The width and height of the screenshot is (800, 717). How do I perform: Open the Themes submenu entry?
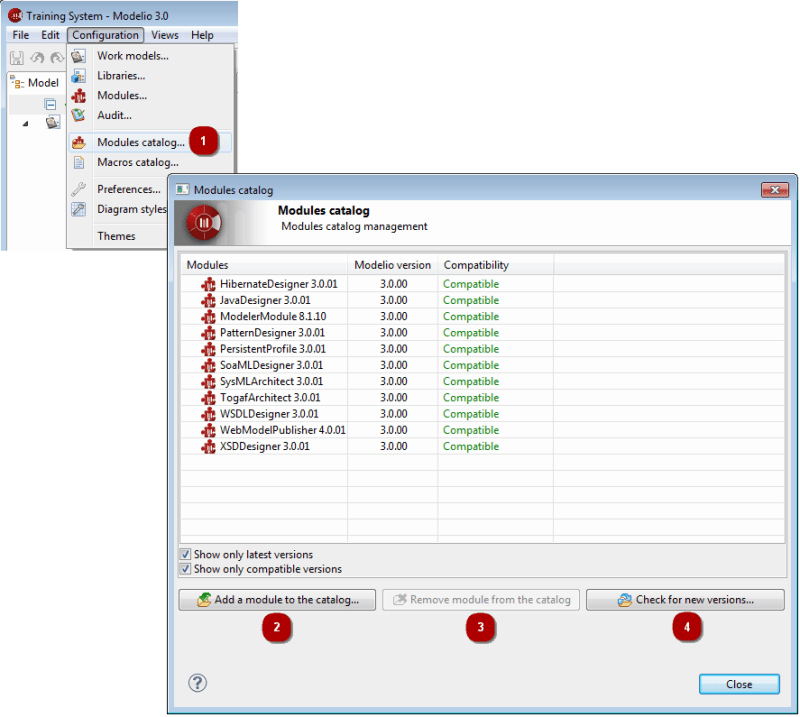click(116, 236)
